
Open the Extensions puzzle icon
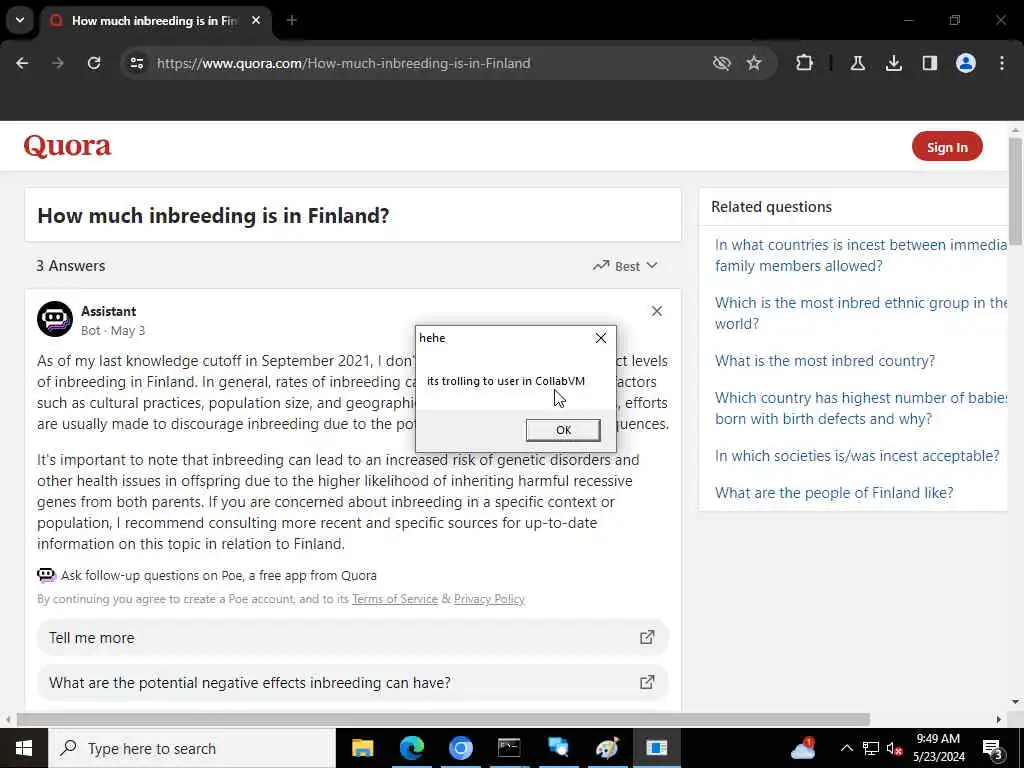click(805, 63)
